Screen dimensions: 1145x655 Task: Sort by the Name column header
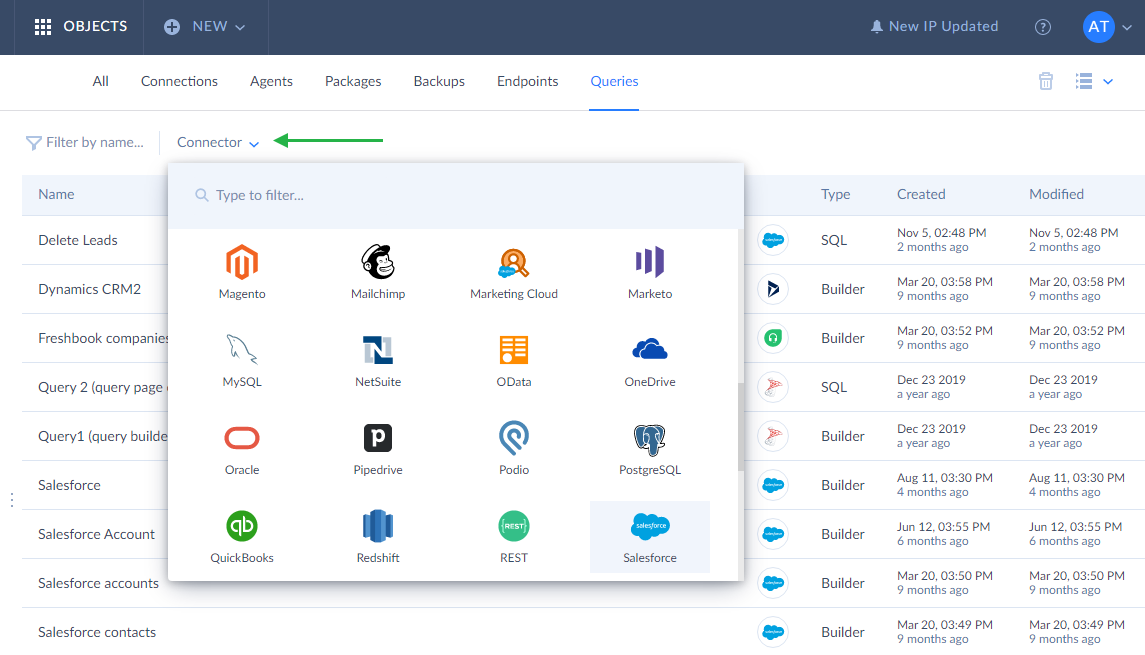pos(56,194)
